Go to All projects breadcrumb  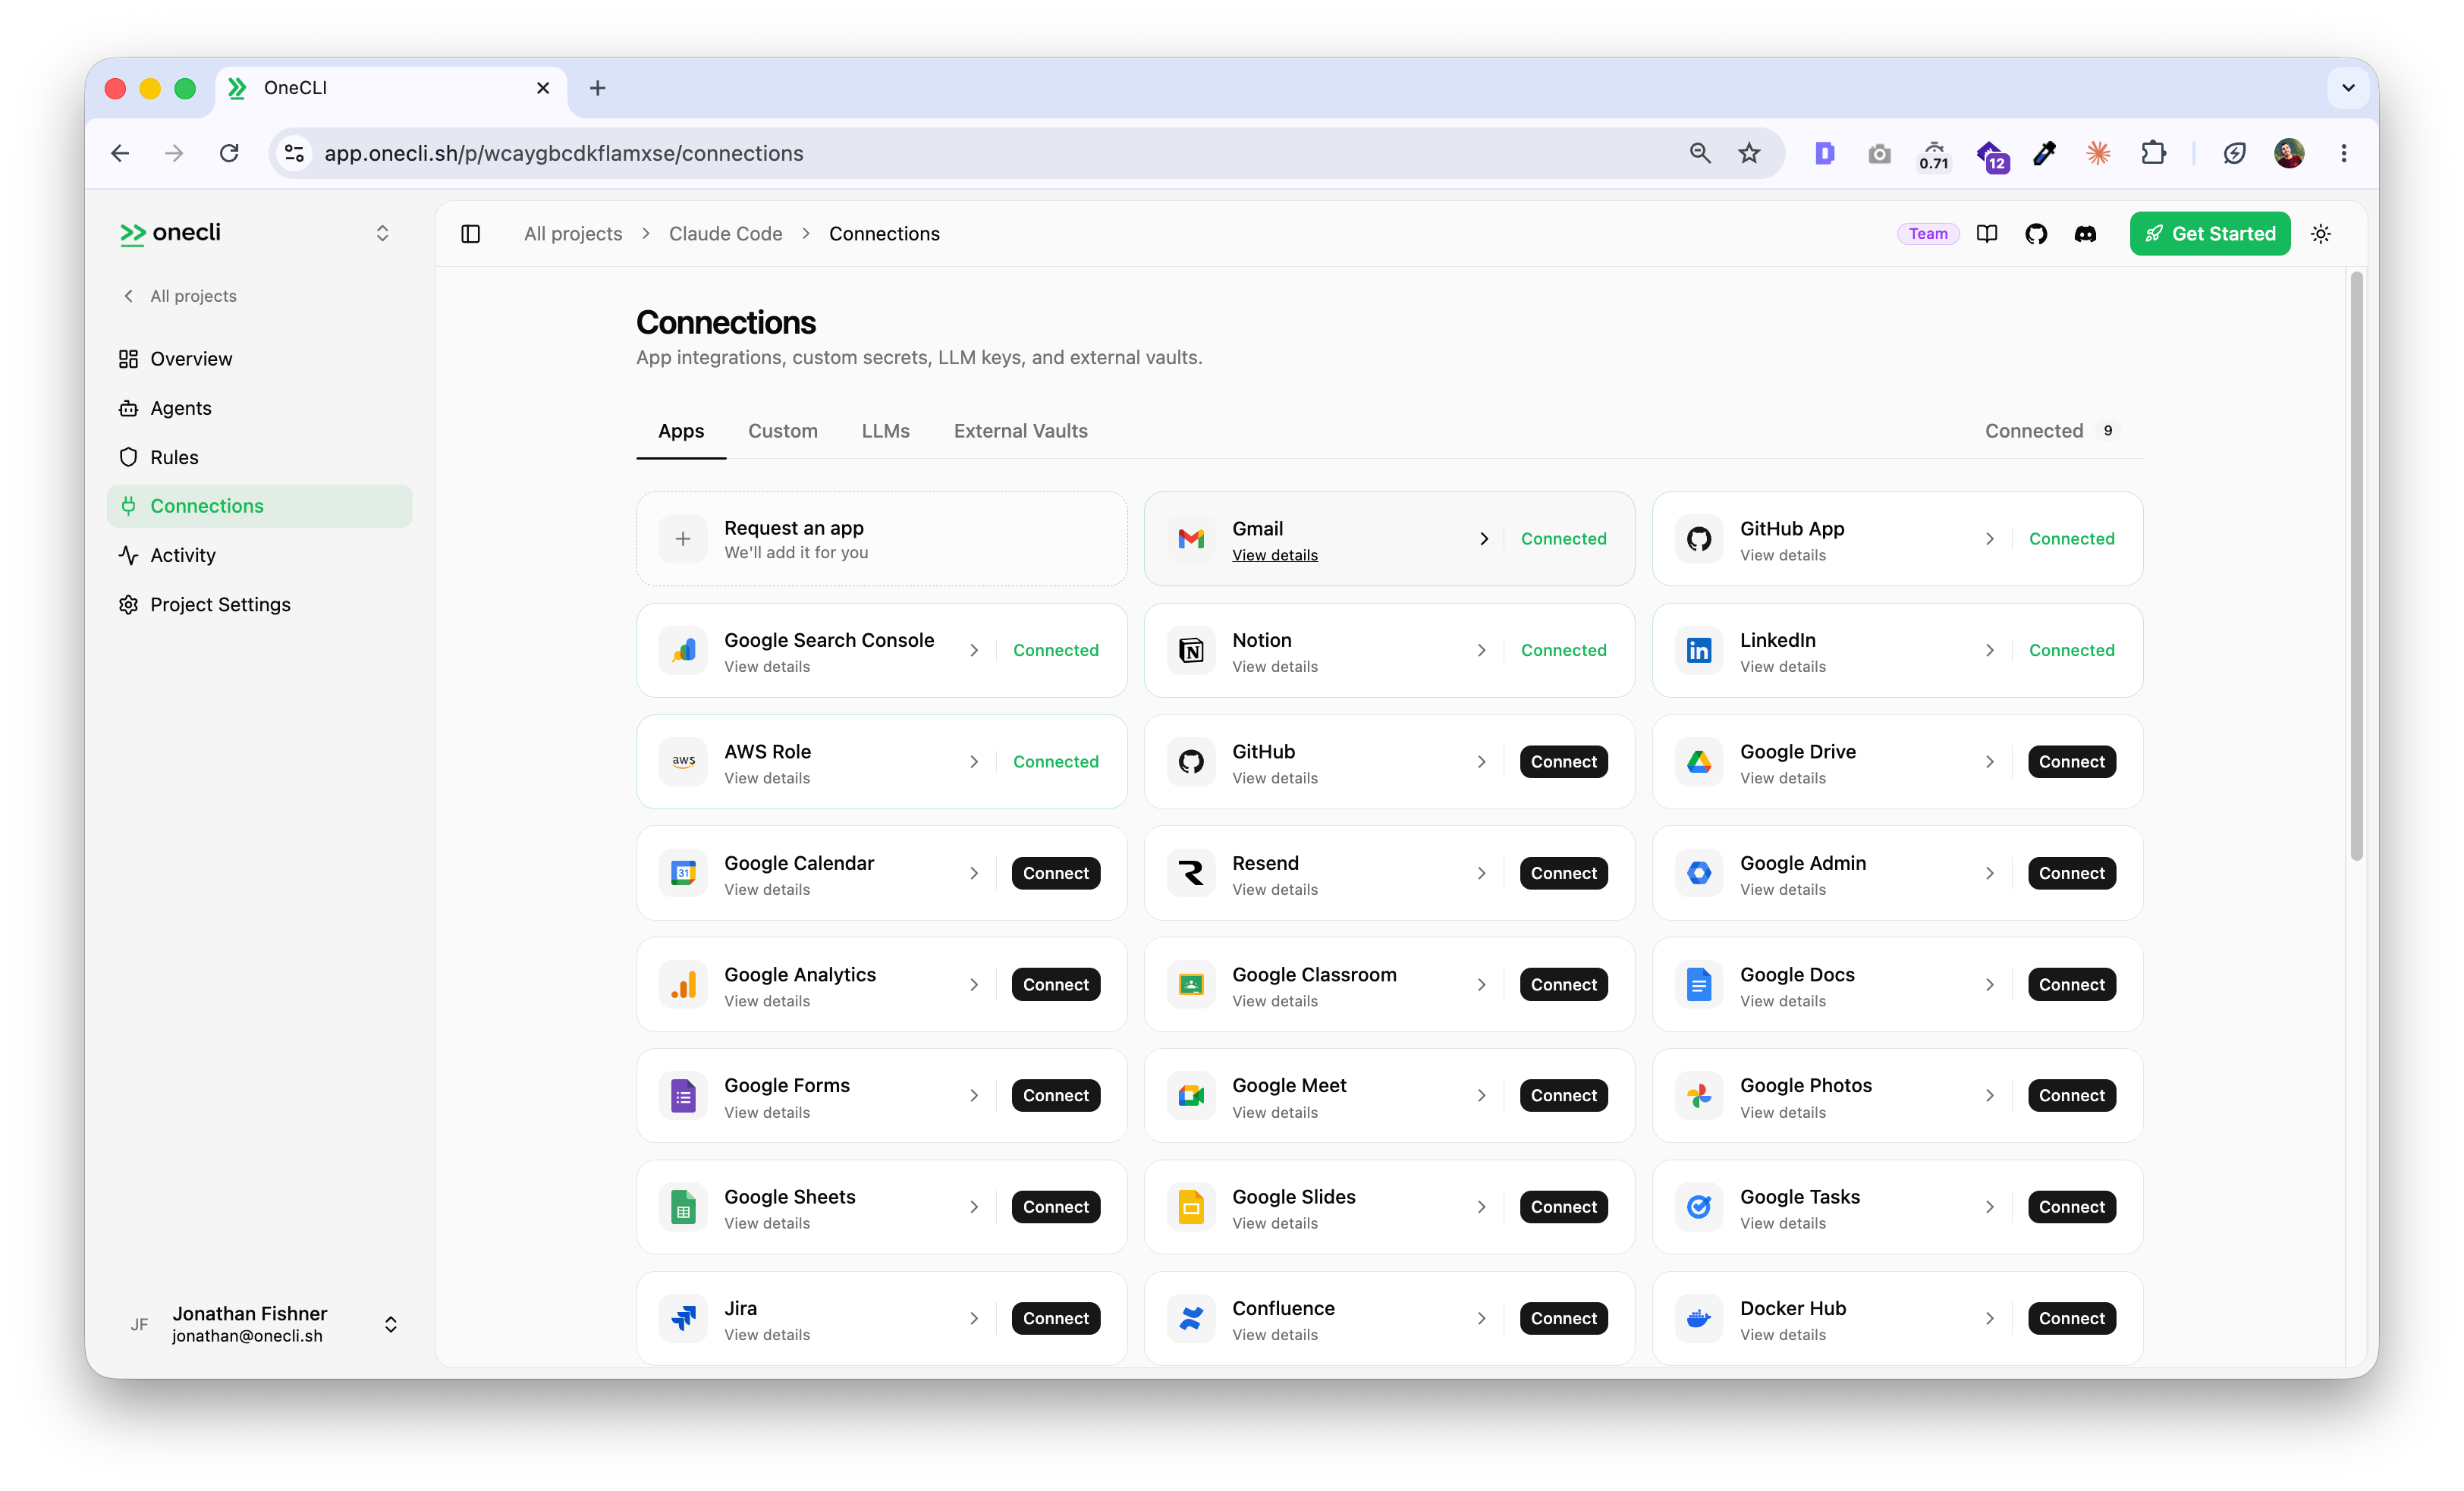tap(573, 234)
